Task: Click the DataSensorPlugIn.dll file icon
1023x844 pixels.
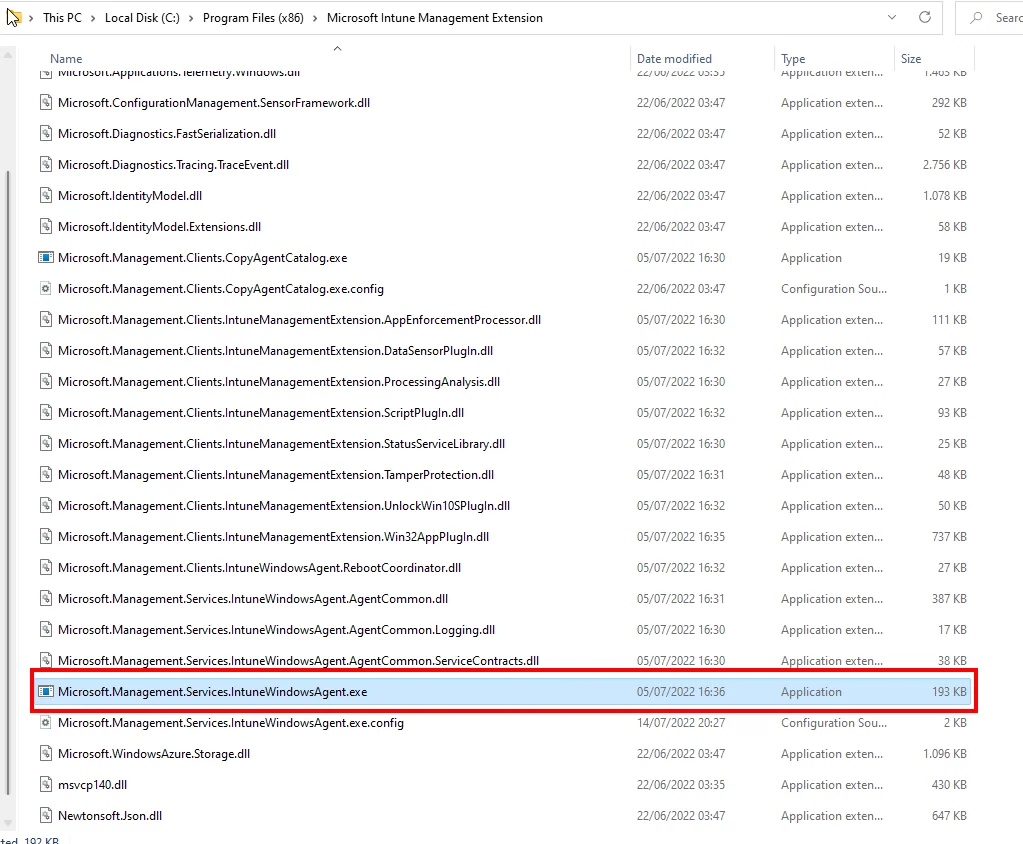Action: coord(46,350)
